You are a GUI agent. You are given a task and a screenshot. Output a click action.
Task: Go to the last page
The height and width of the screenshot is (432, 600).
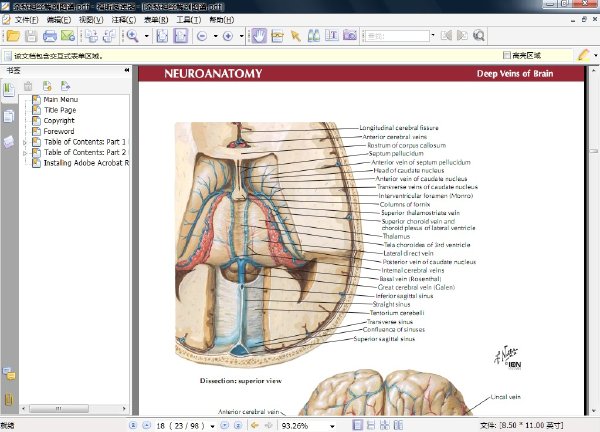tap(238, 425)
